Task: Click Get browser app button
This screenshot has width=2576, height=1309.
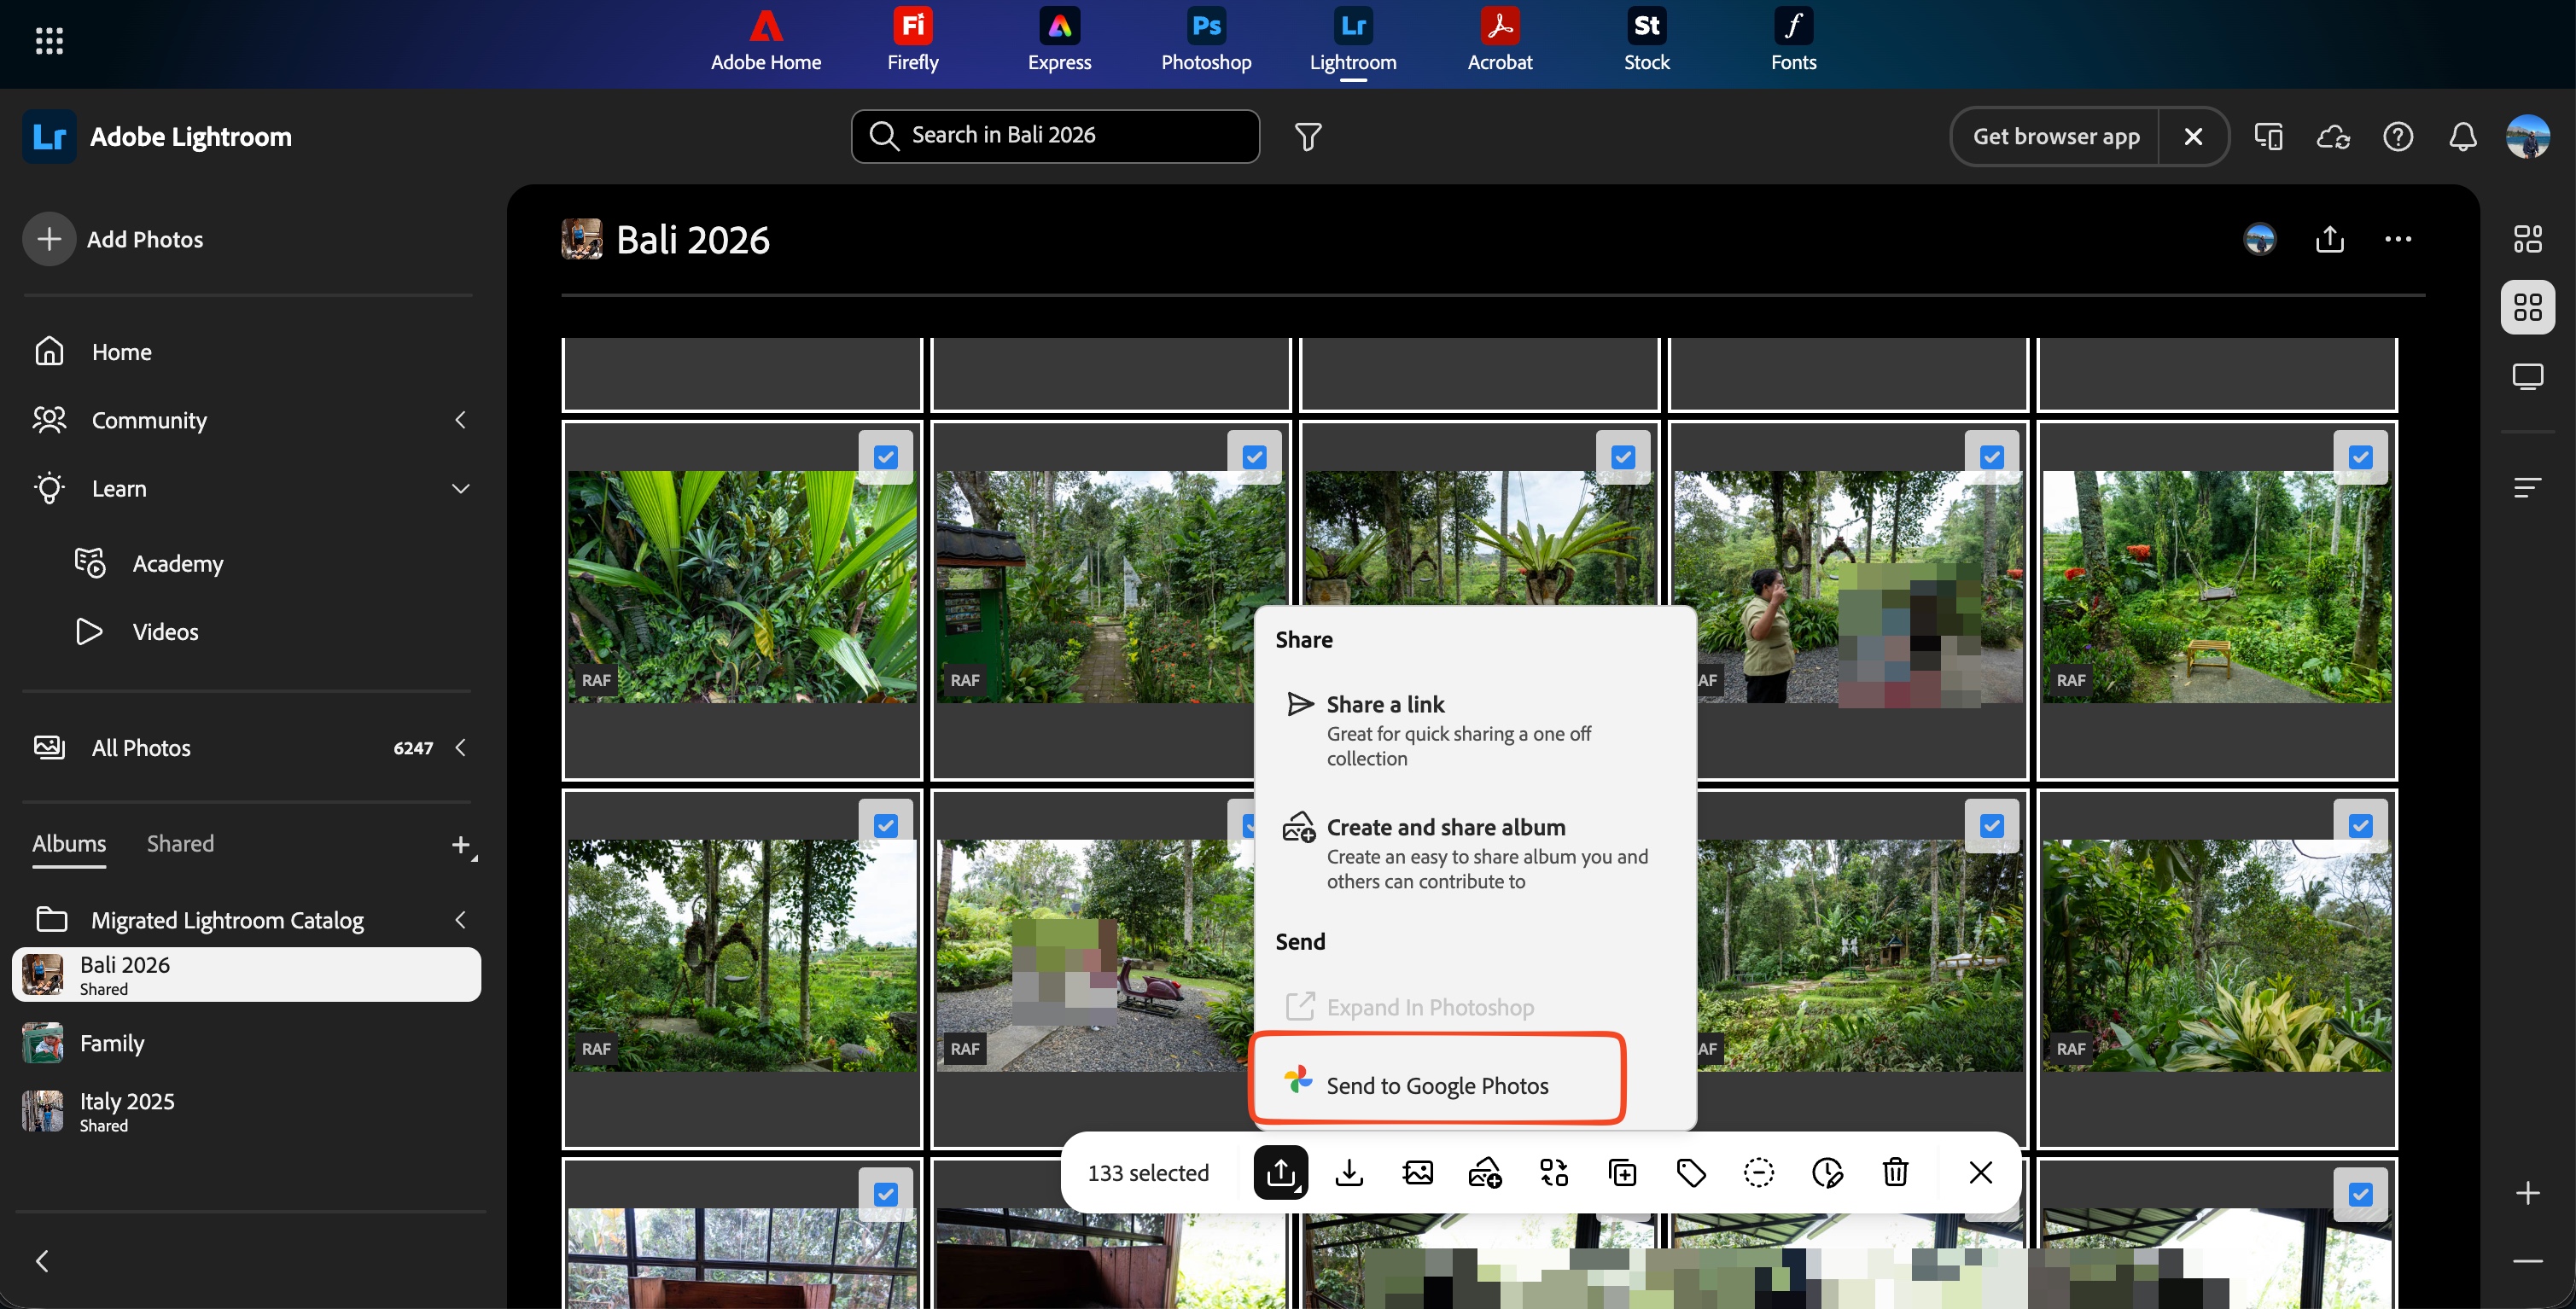Action: (x=2055, y=136)
